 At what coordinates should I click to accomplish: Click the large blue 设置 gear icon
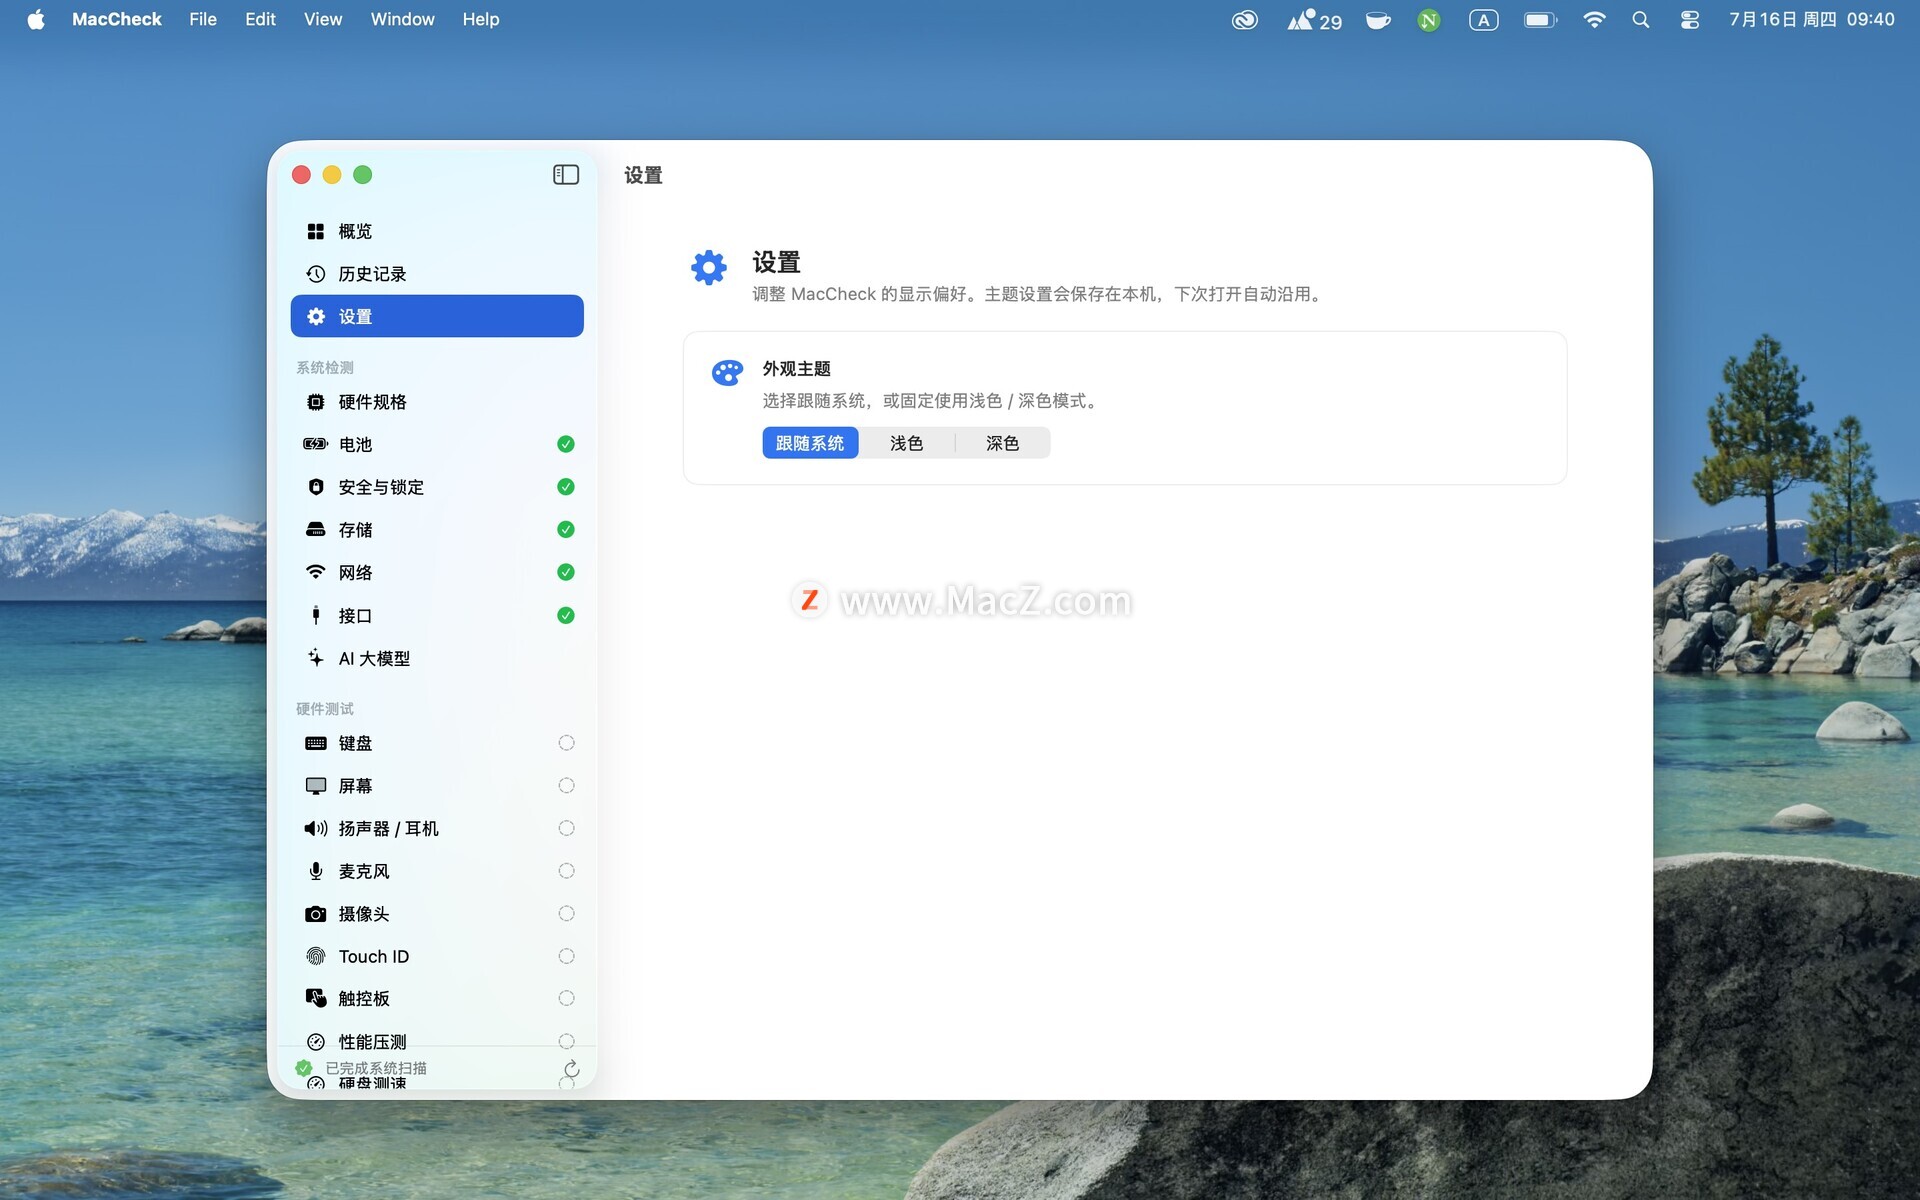[x=709, y=268]
